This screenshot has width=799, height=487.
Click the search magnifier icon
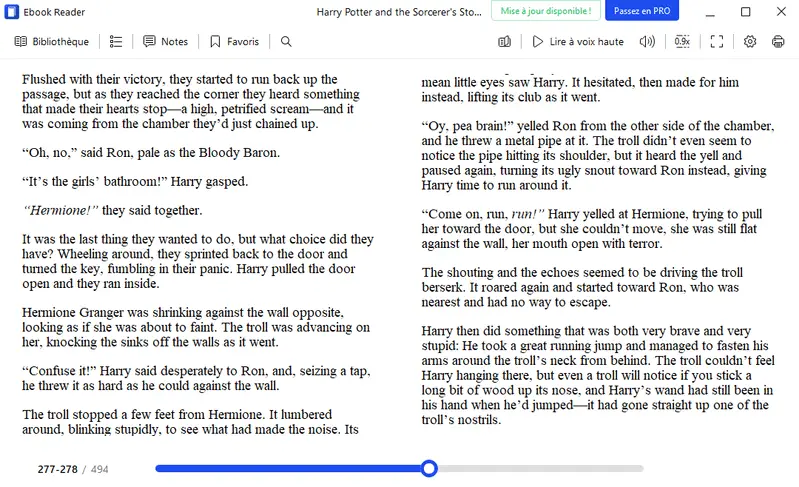pos(286,42)
